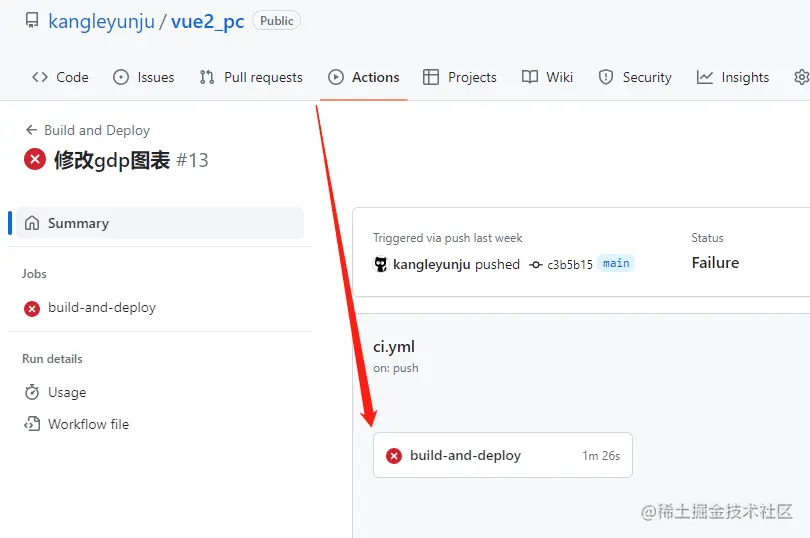Image resolution: width=810 pixels, height=538 pixels.
Task: Click the Wiki book icon
Action: click(x=529, y=77)
